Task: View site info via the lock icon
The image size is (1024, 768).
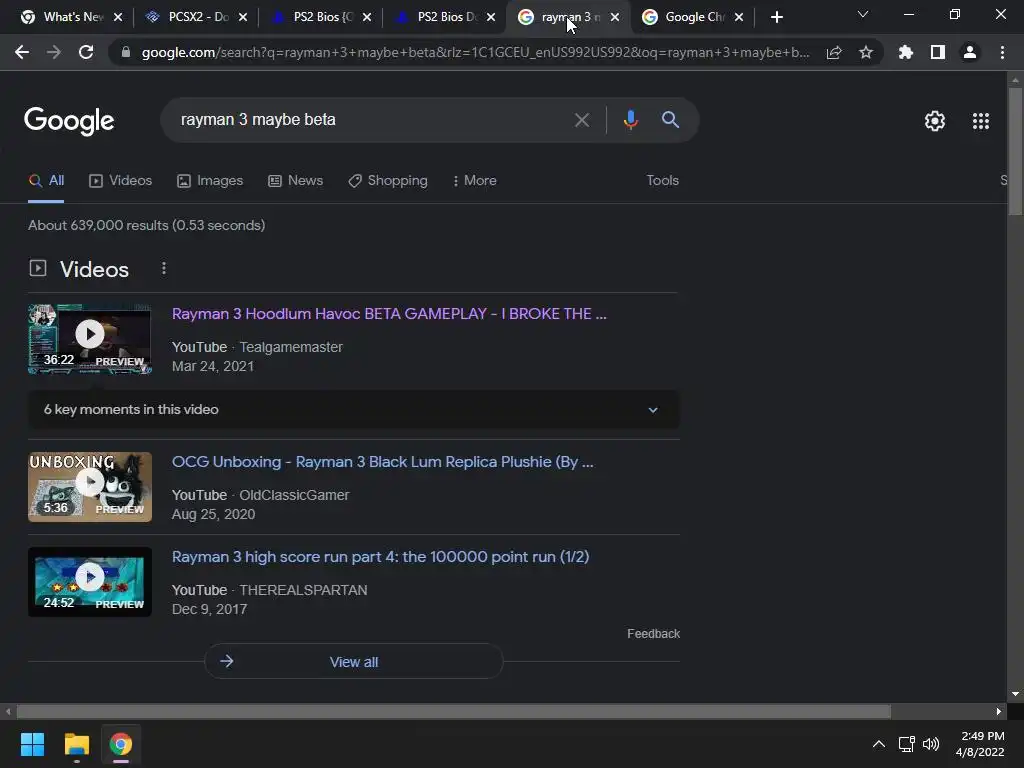Action: 126,52
